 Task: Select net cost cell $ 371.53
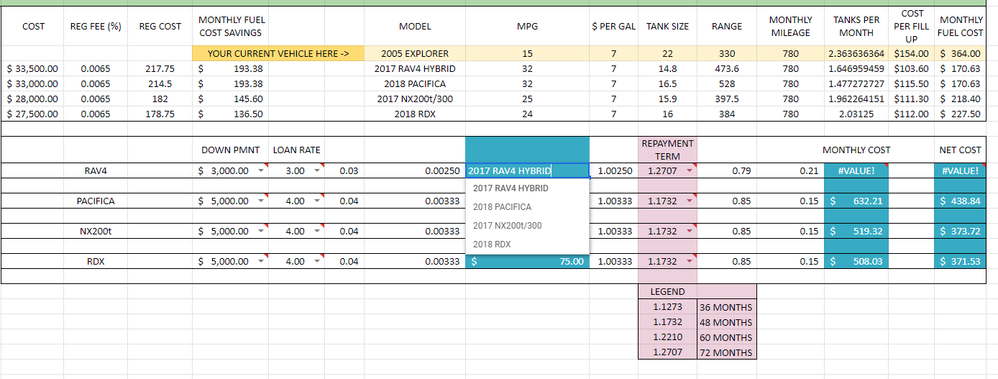(960, 261)
